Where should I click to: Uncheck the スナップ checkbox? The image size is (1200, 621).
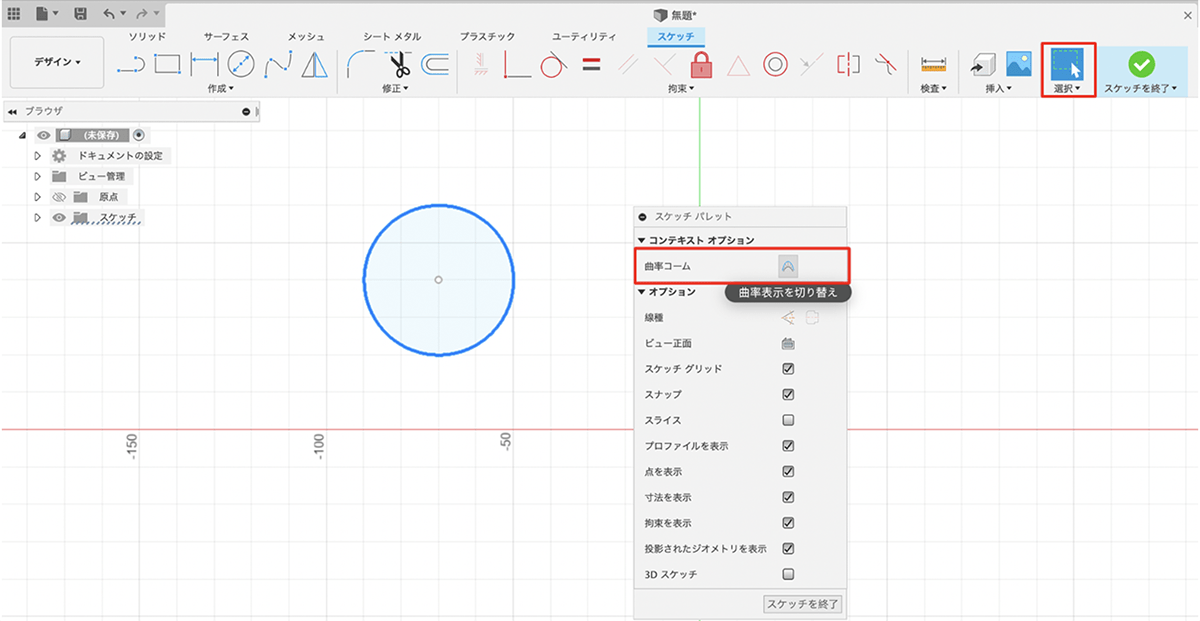(x=788, y=395)
